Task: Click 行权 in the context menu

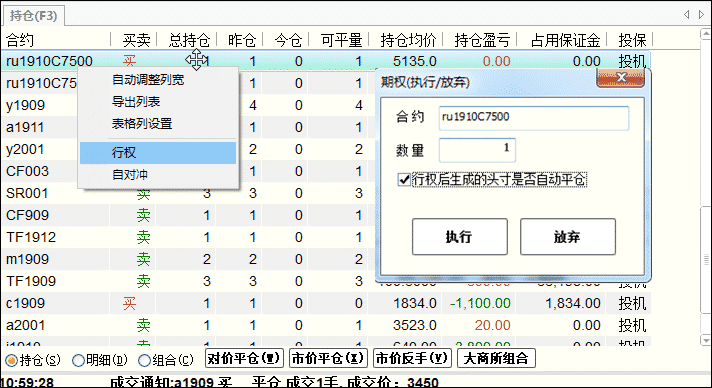Action: (x=158, y=153)
